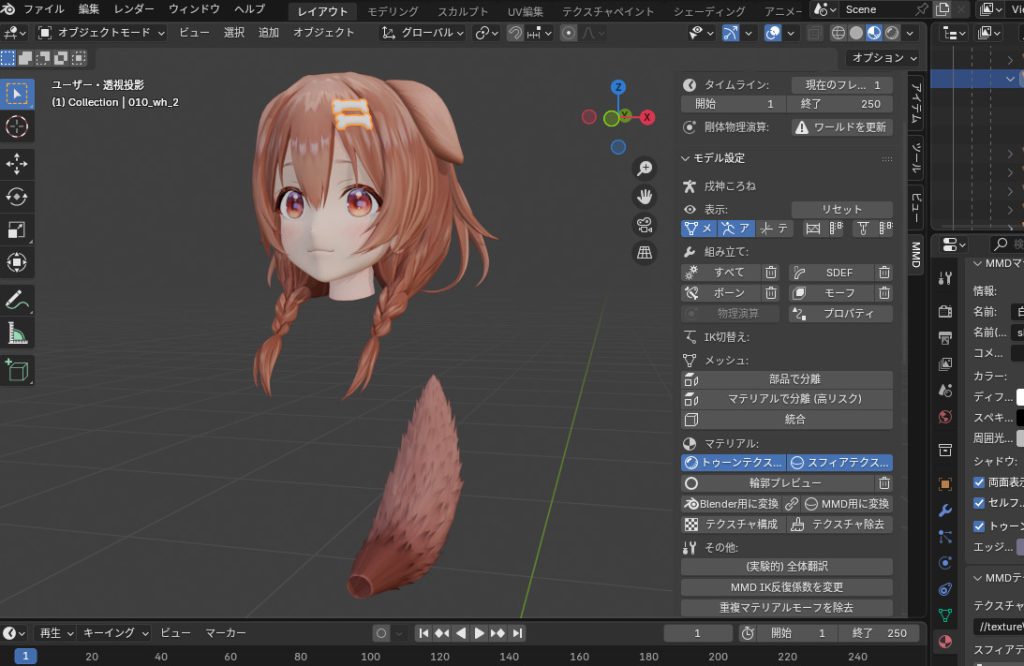Screen dimensions: 1024x666
Task: Open the グローバル orientation dropdown
Action: tap(424, 32)
